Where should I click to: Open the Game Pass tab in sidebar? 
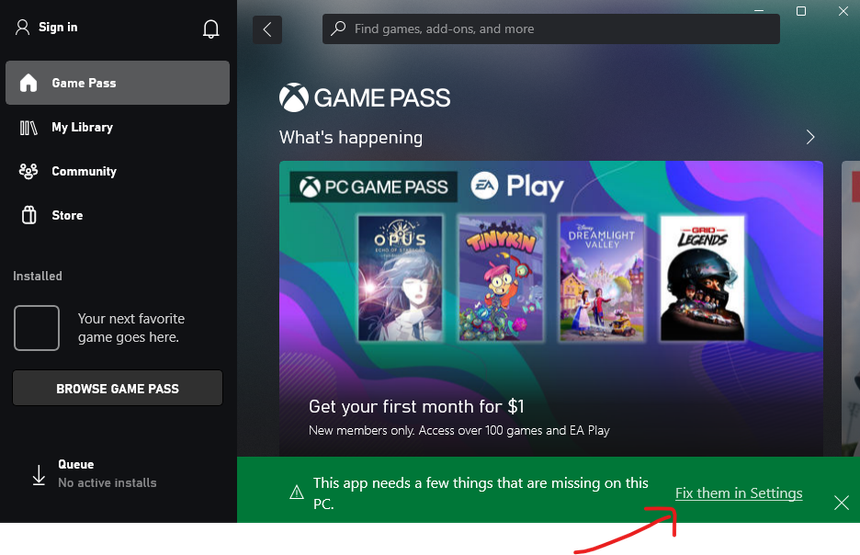pos(117,83)
